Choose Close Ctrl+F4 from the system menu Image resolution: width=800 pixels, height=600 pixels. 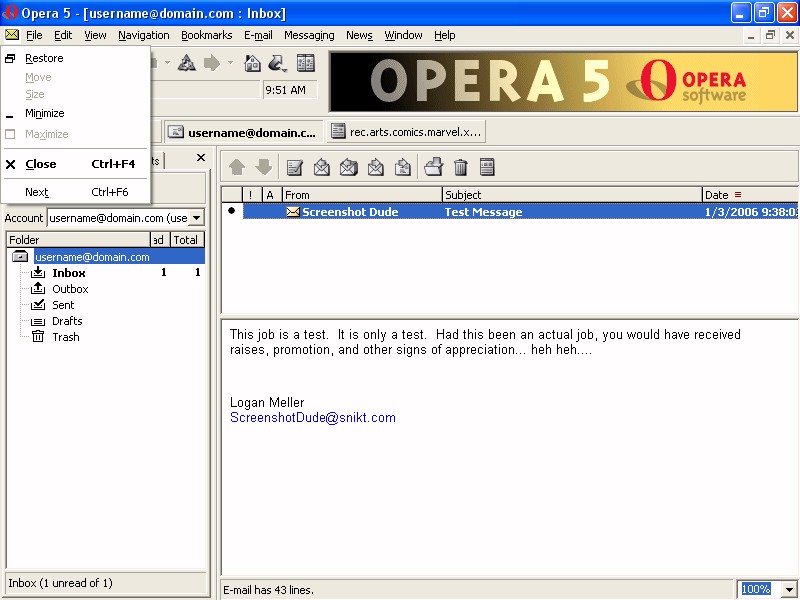[x=76, y=164]
